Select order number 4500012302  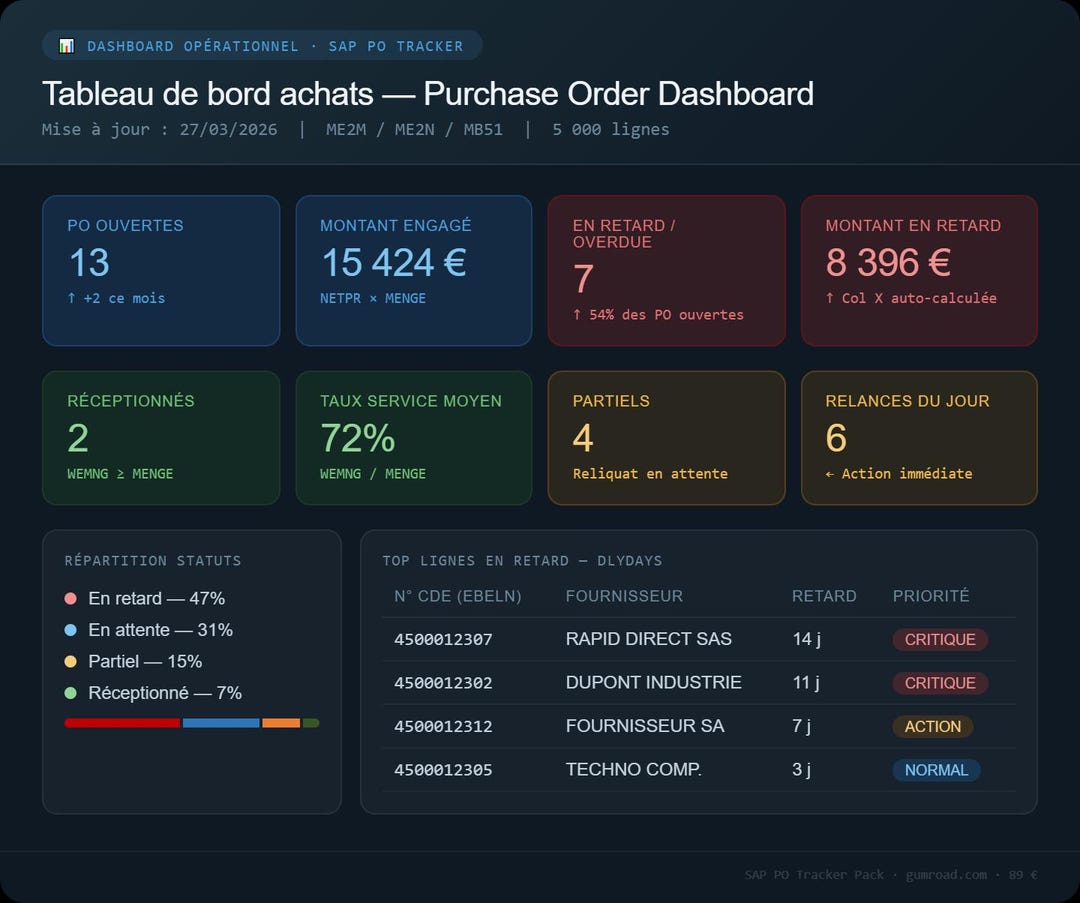(x=443, y=683)
